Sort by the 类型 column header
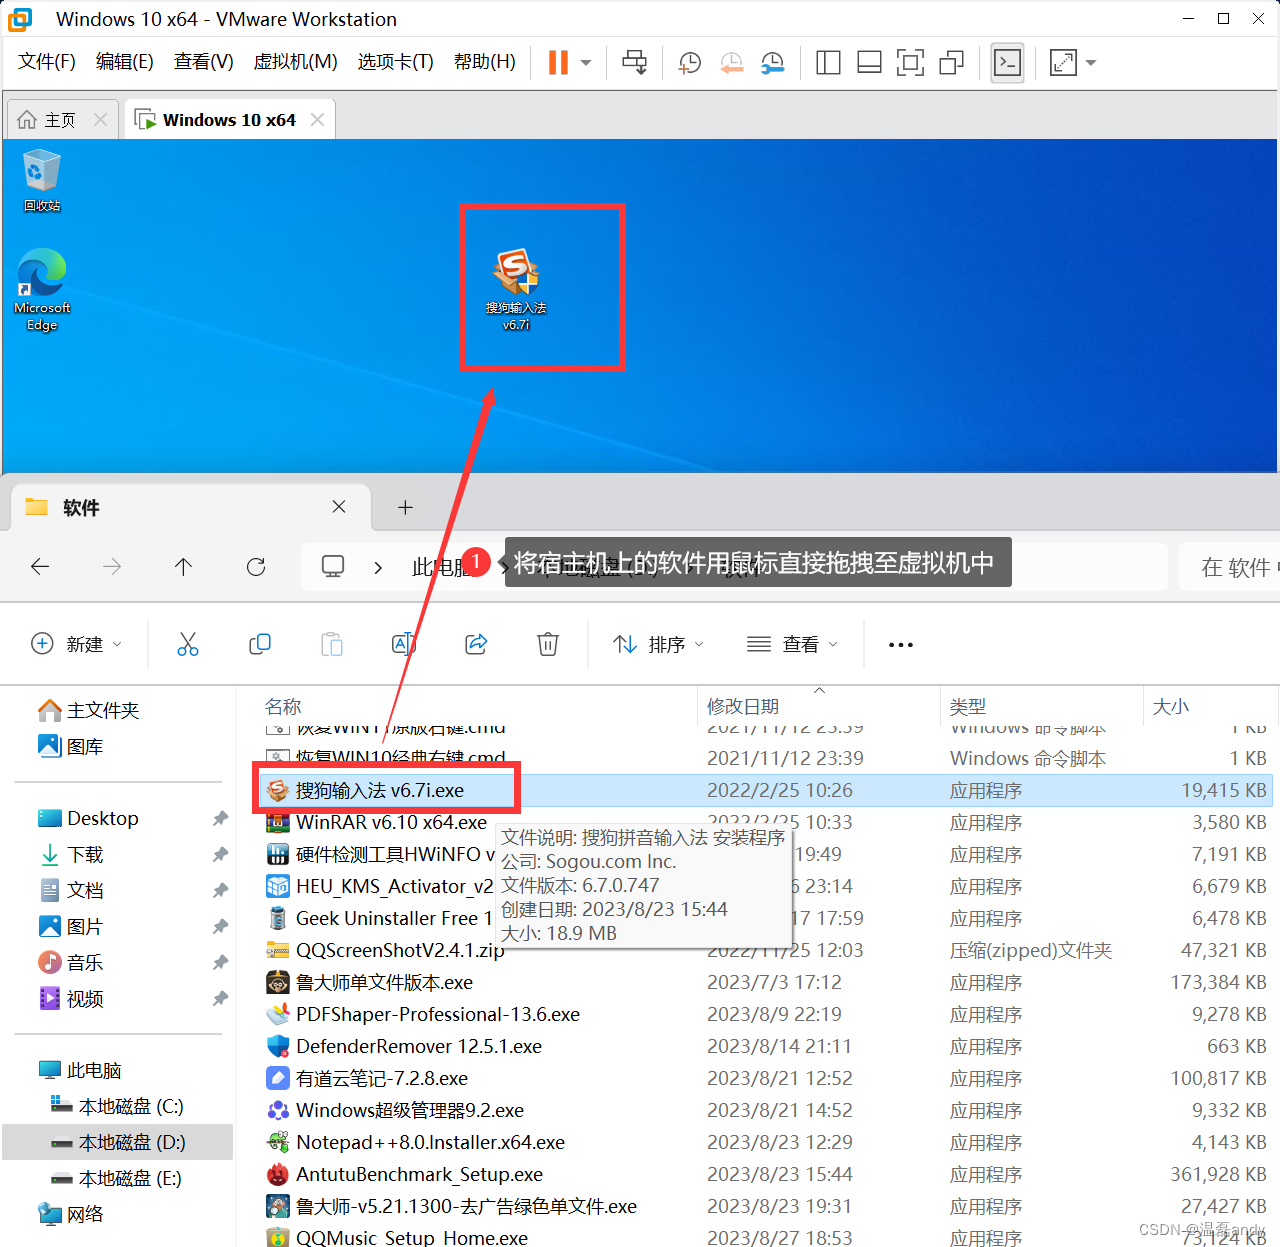1280x1247 pixels. [968, 706]
